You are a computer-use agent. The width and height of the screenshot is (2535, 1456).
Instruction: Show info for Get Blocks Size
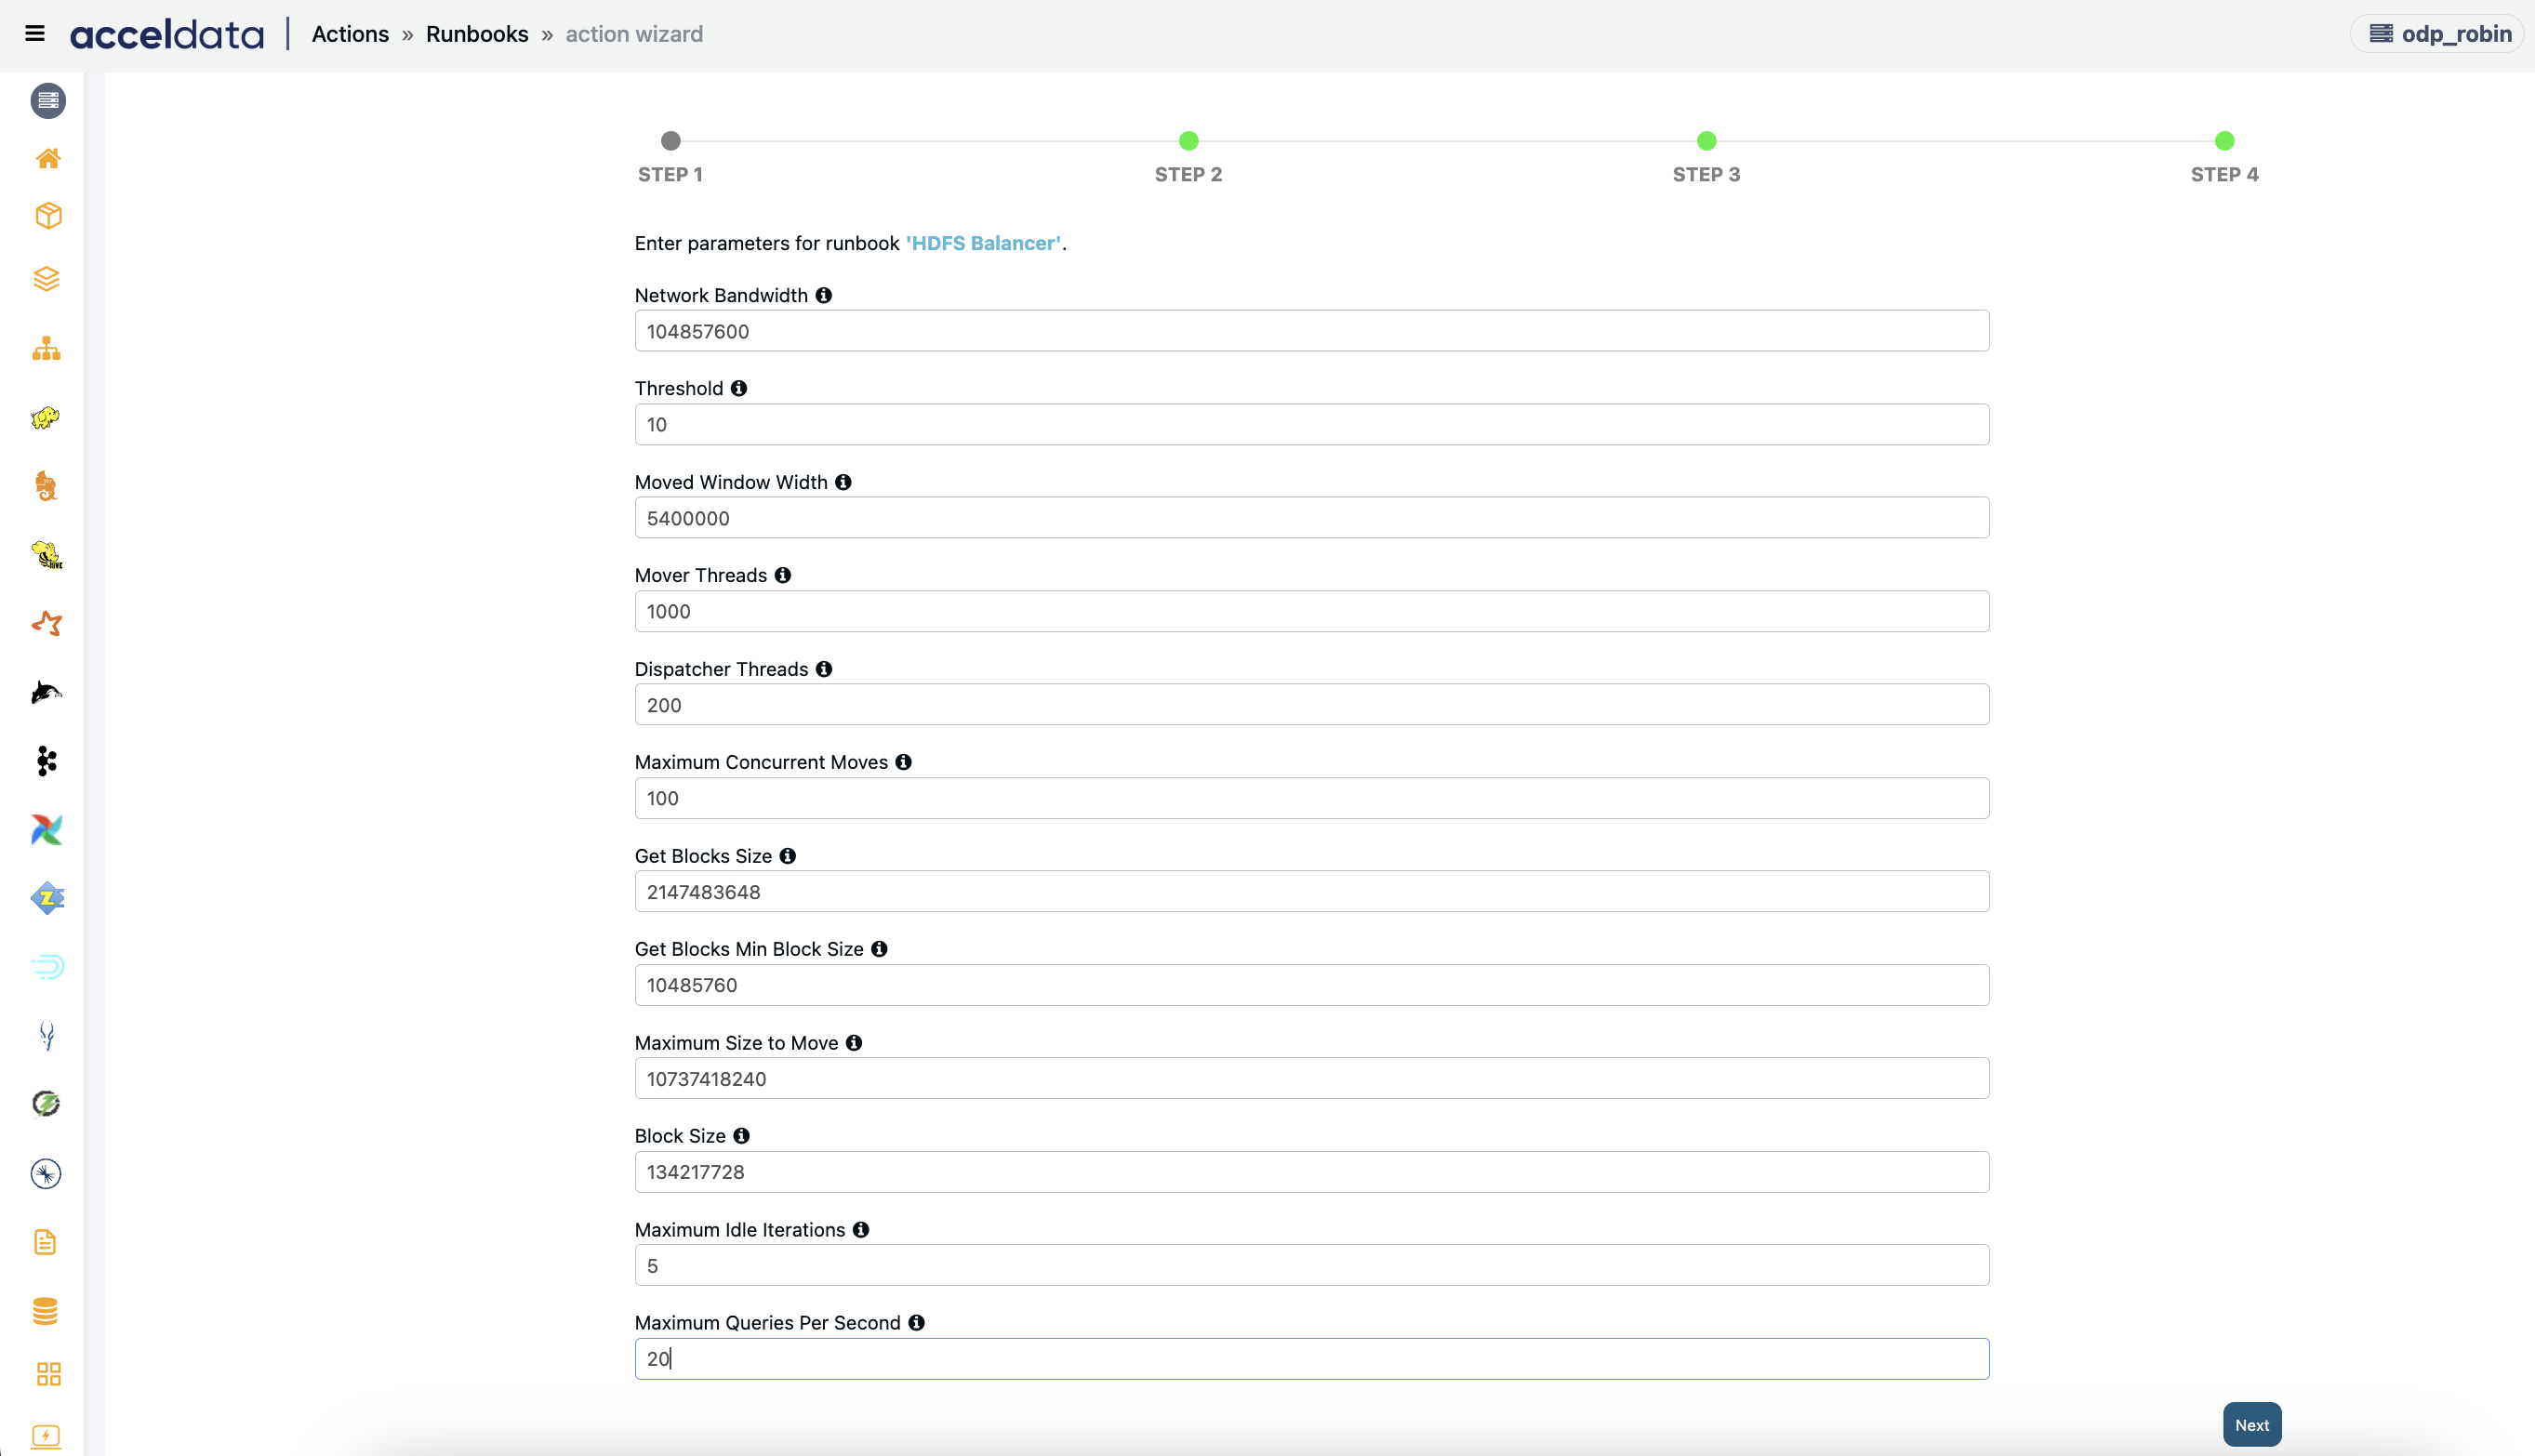(788, 856)
